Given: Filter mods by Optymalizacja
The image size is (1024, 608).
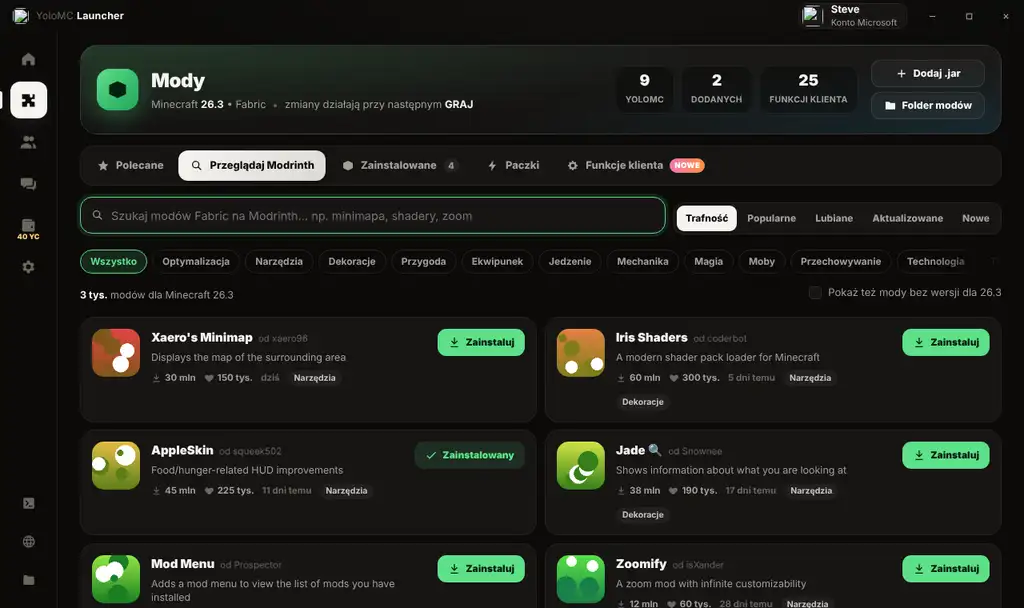Looking at the screenshot, I should point(196,261).
